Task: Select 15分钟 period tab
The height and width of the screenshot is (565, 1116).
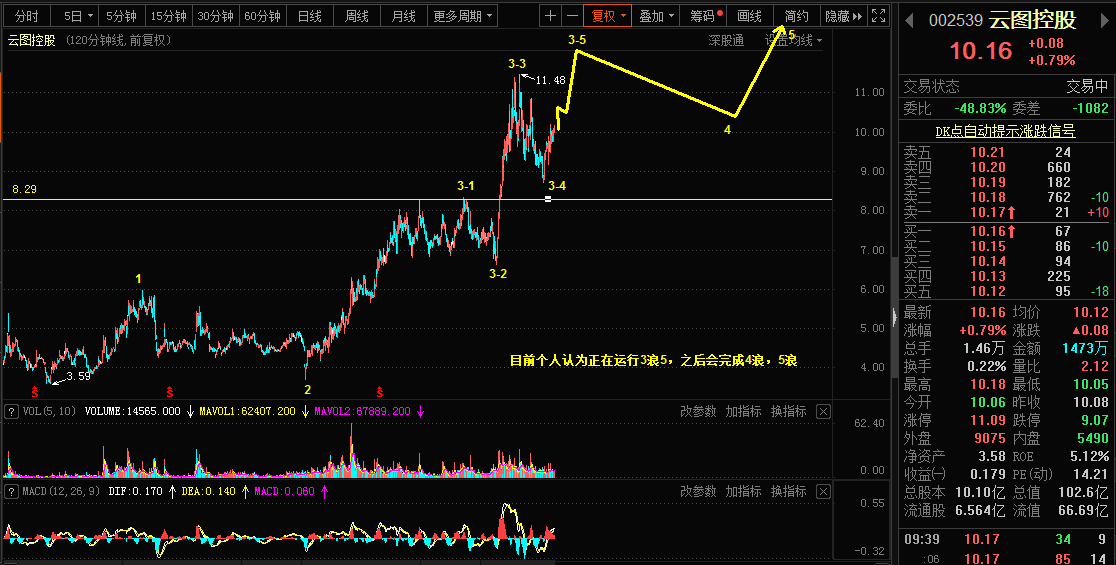Action: coord(169,16)
